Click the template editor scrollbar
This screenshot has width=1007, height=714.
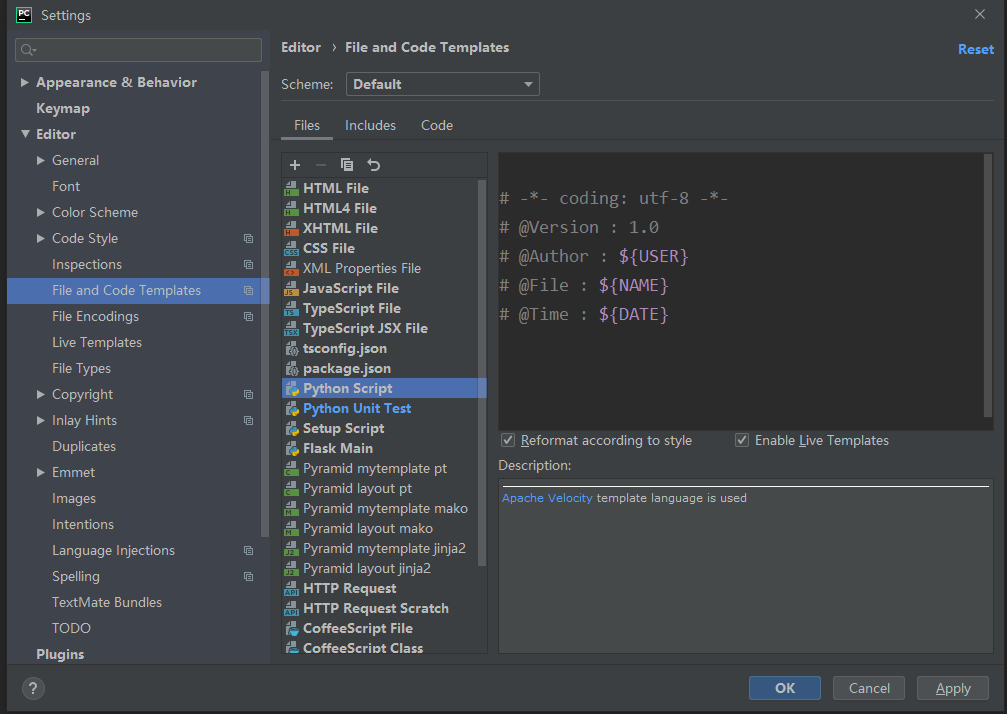pos(988,286)
